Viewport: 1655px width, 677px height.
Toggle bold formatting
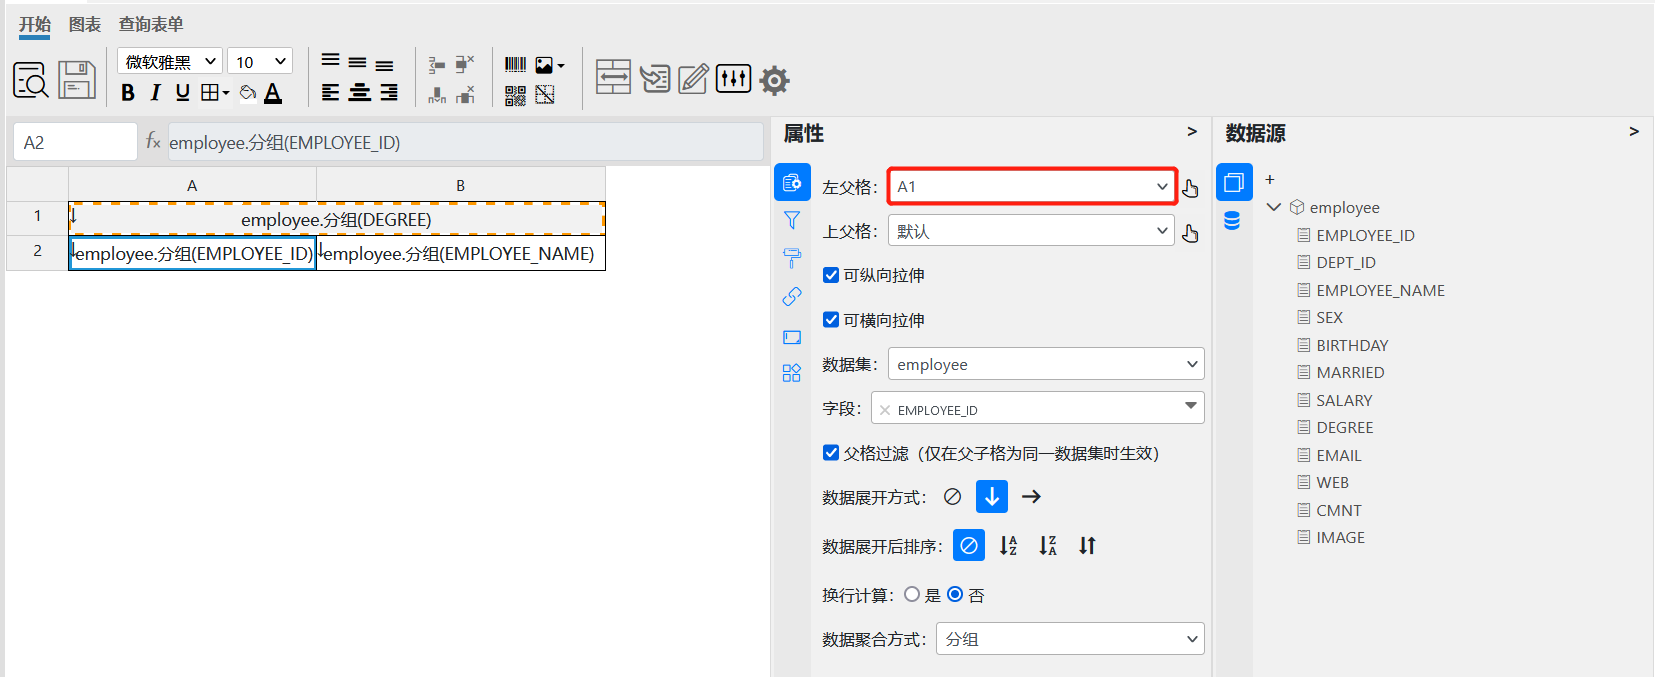pos(128,93)
